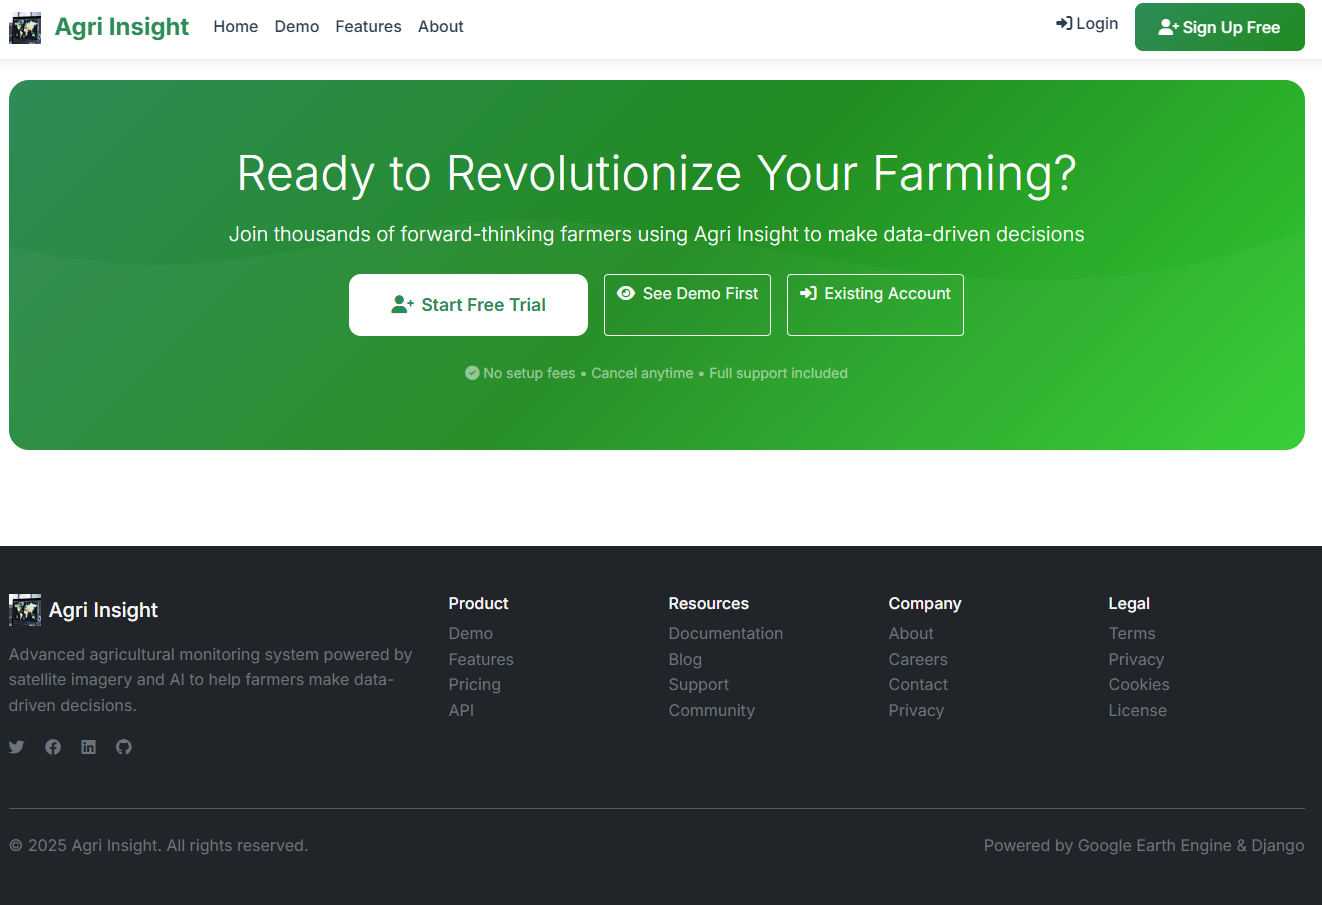Open Cookies link in footer

[x=1139, y=685]
